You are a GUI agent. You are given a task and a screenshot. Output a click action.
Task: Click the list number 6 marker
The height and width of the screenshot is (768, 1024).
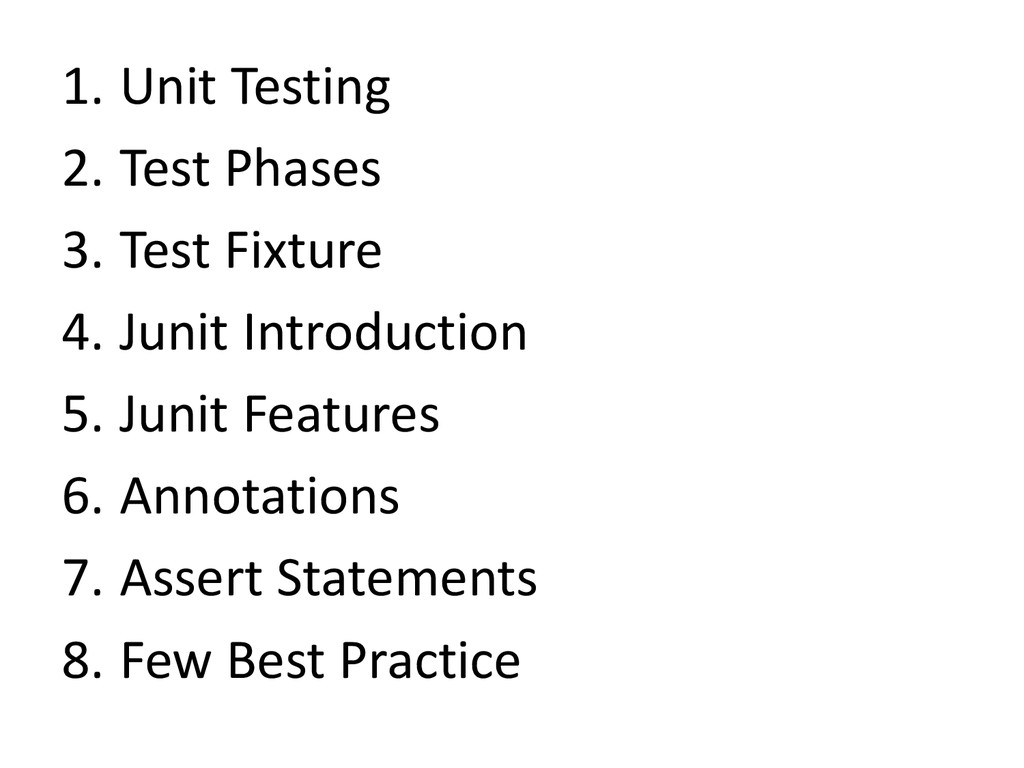click(x=82, y=496)
